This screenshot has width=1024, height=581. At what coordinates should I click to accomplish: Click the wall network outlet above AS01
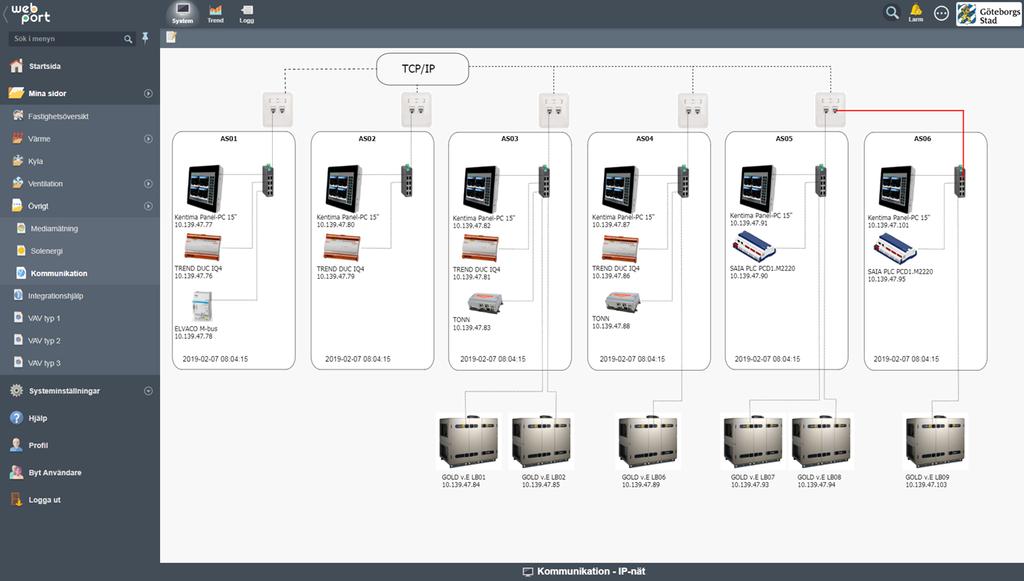(278, 109)
